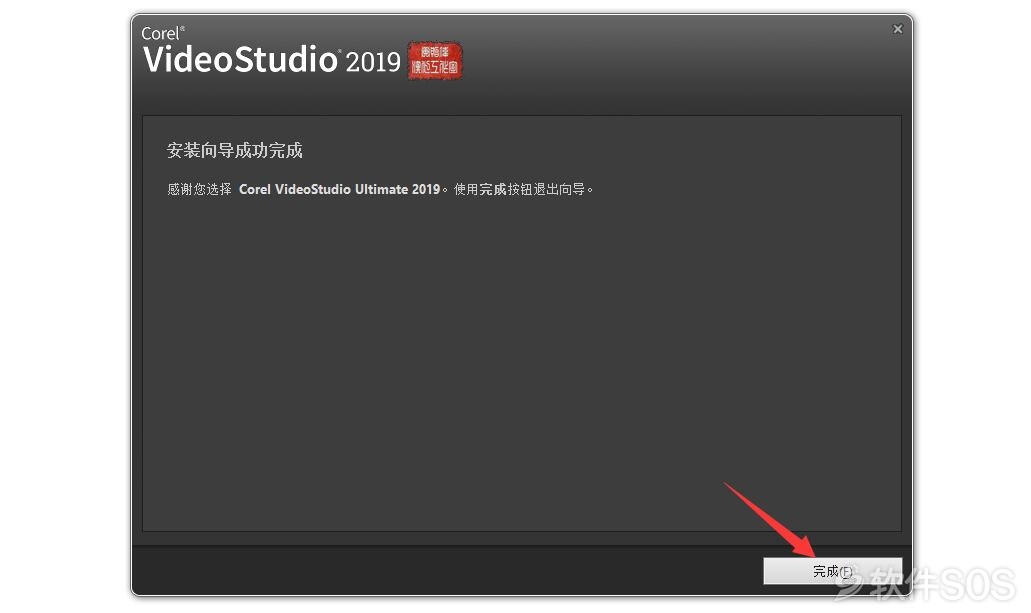Click the 完成 (Finish) button
This screenshot has height=613, width=1031.
832,571
